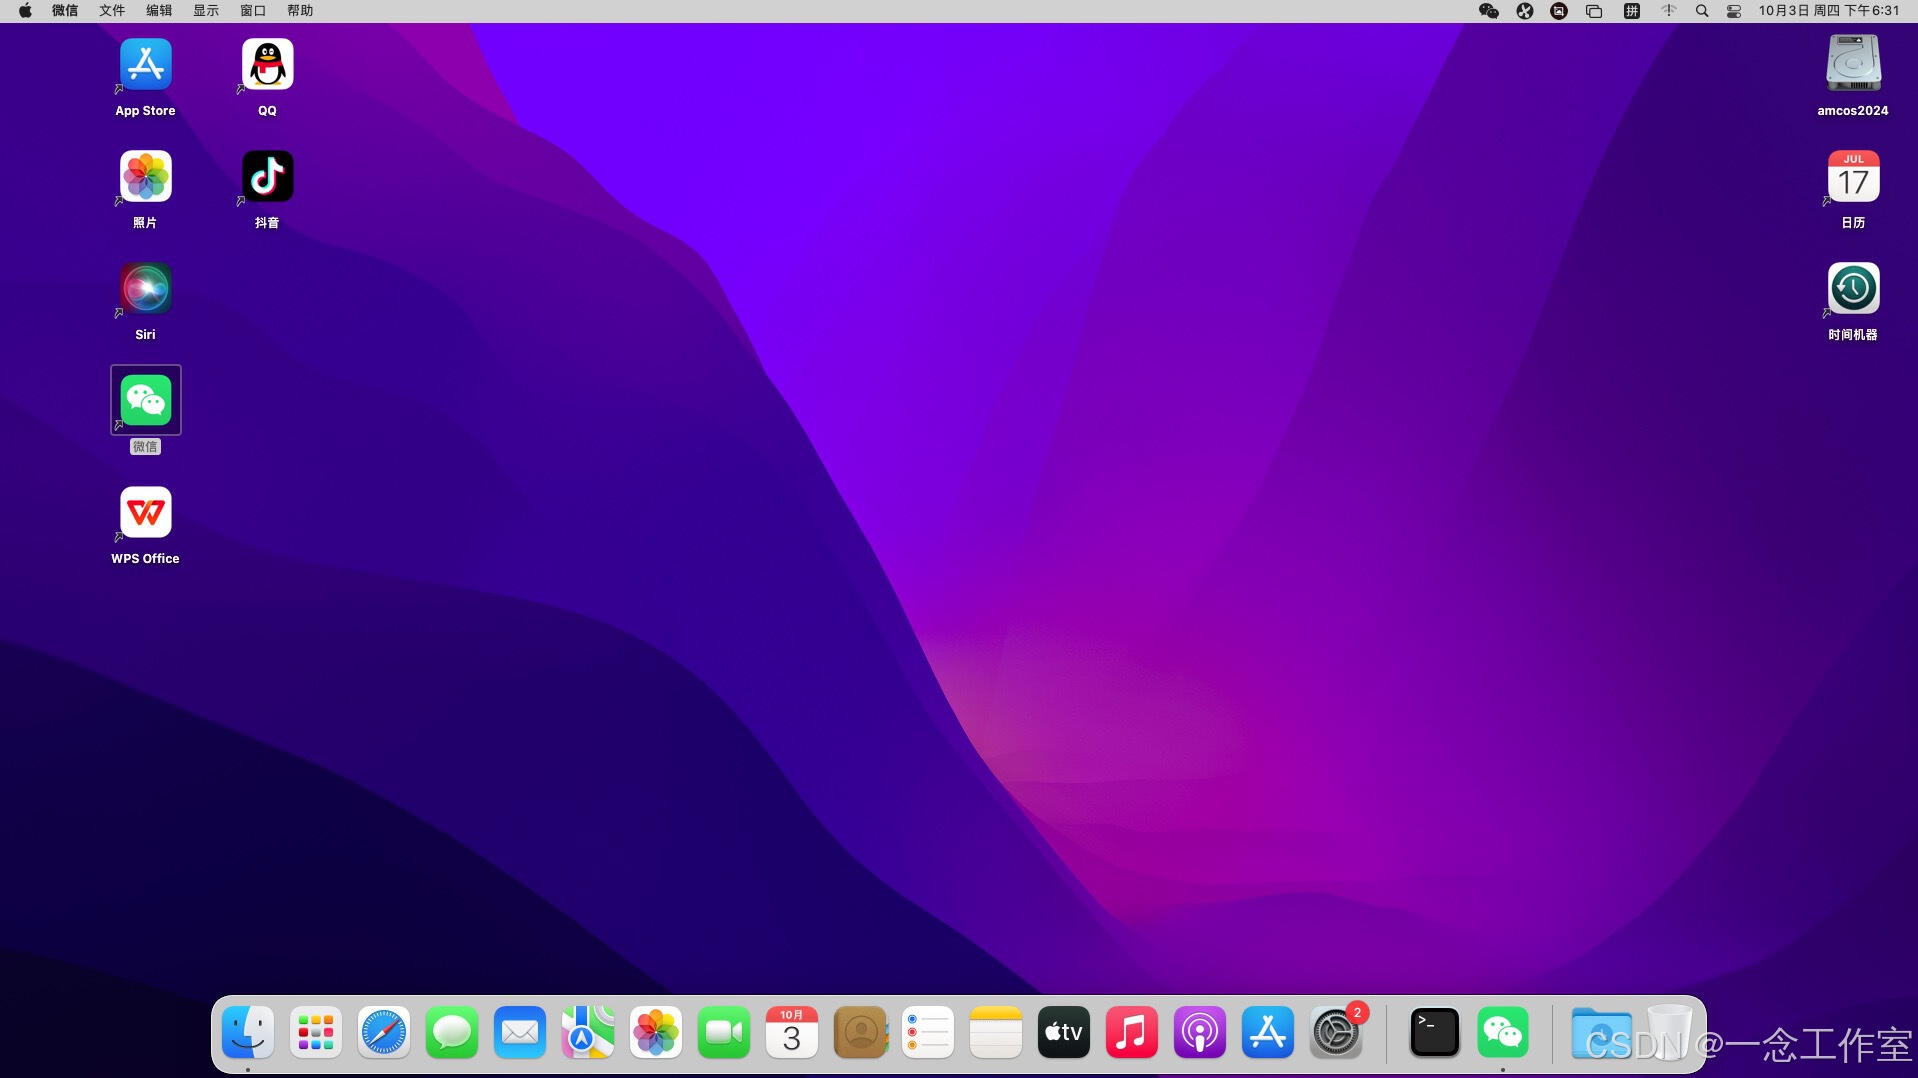Open the Time Machine (时间机器) desktop shortcut
Screen dimensions: 1918x1078
point(1853,289)
